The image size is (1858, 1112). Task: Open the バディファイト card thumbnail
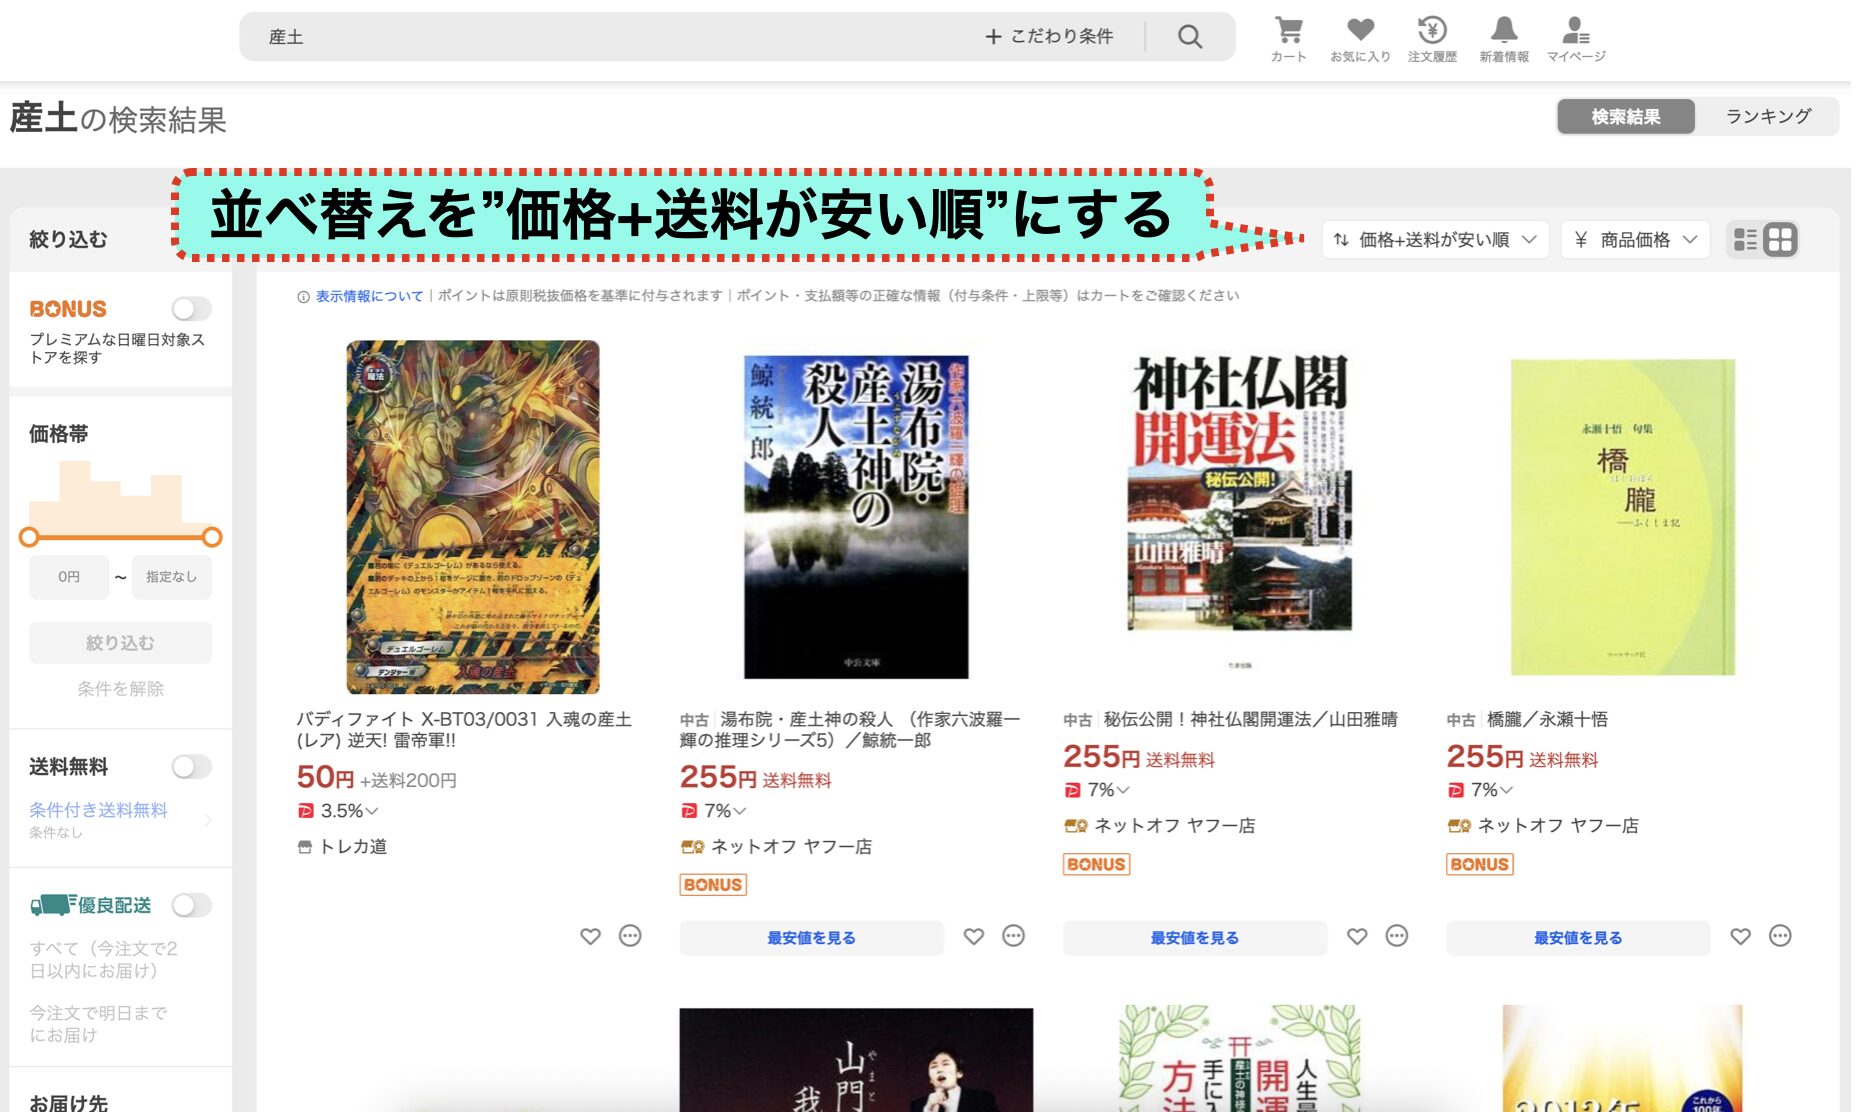tap(473, 517)
